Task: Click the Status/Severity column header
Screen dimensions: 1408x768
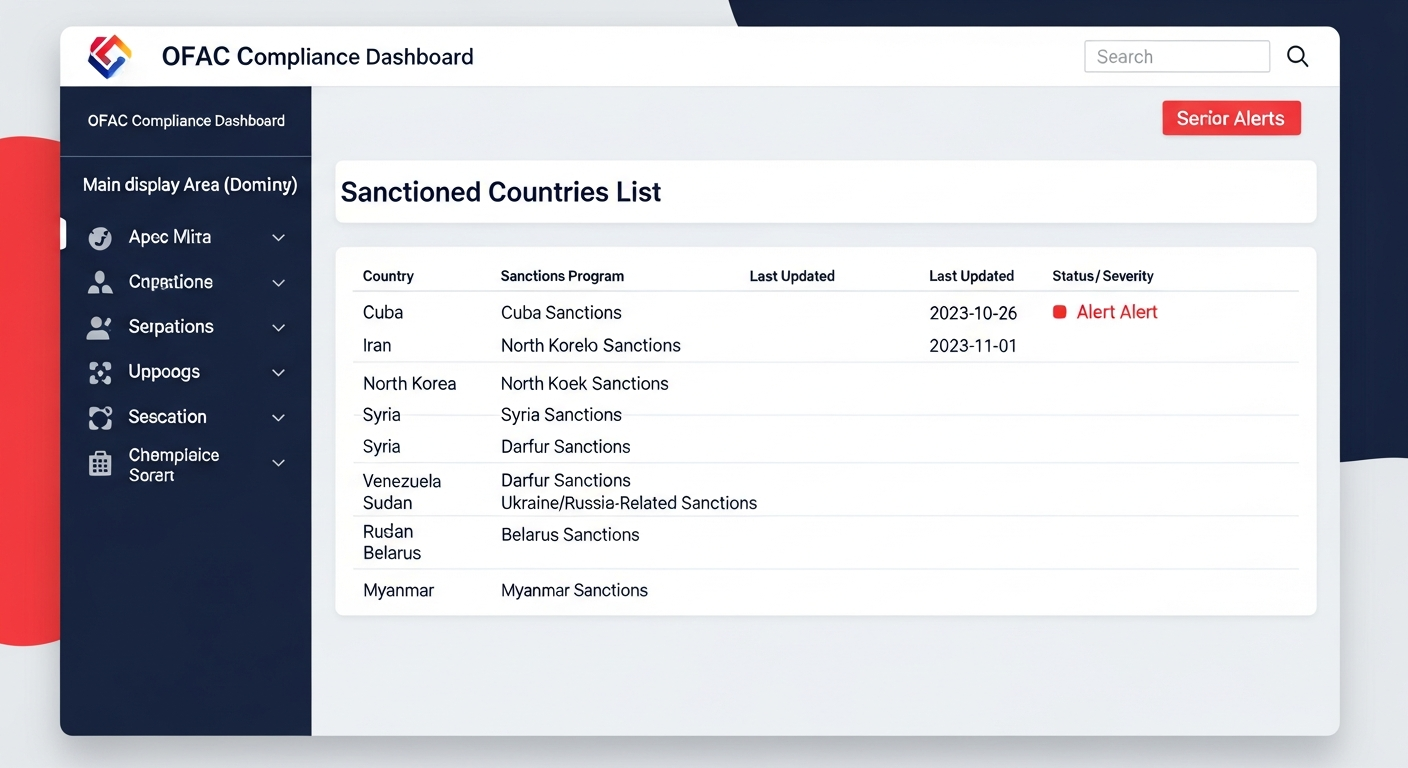Action: pos(1102,276)
